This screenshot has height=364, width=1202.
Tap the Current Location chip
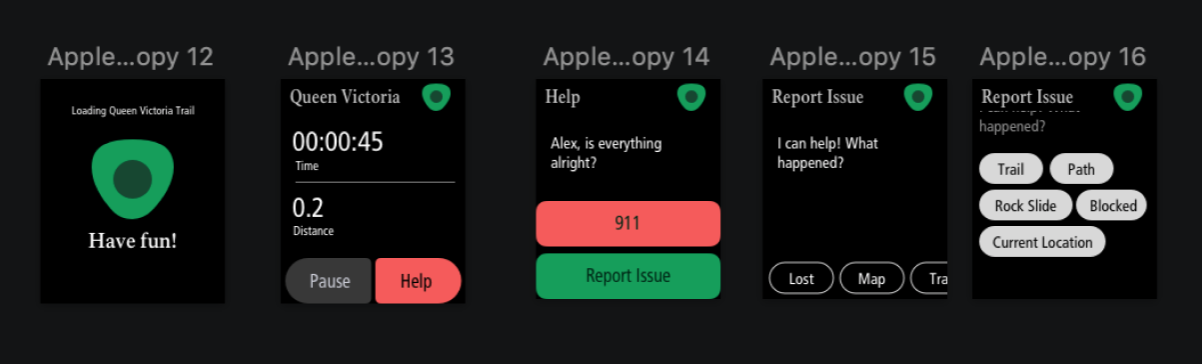(1042, 242)
